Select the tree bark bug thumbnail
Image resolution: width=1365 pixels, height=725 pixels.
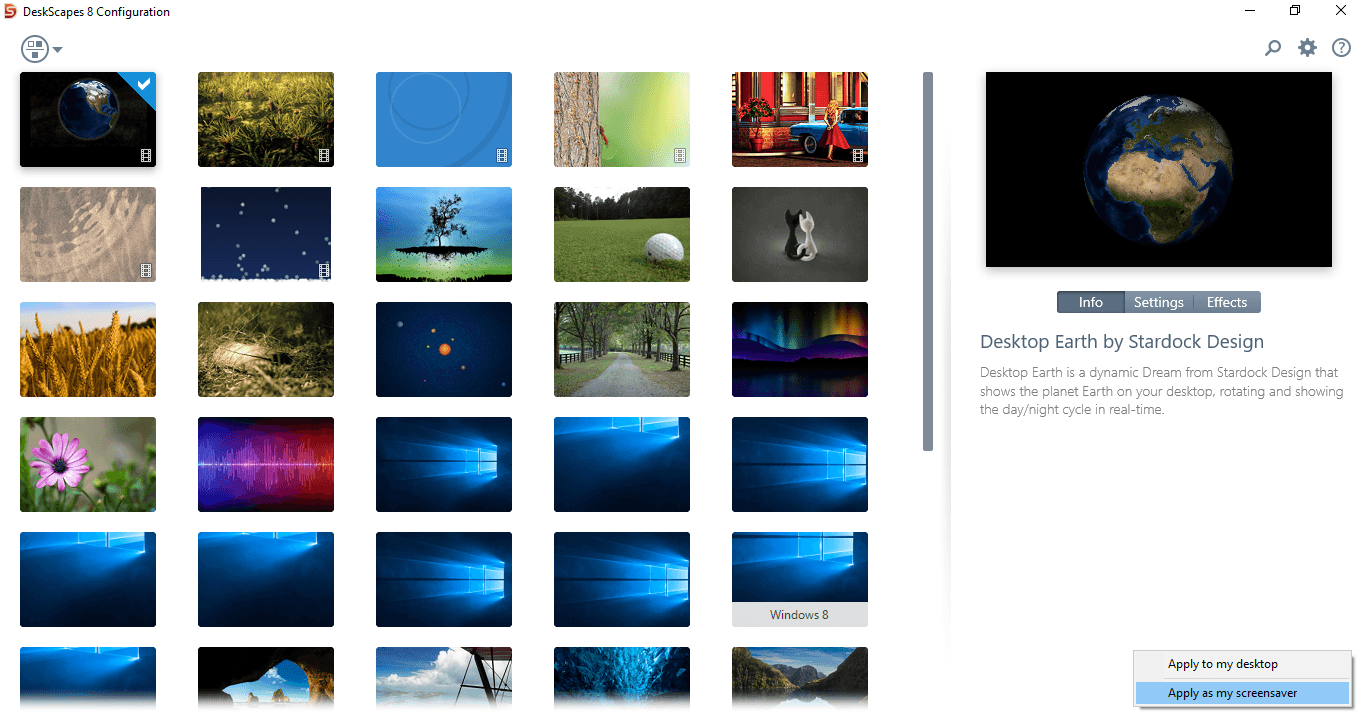coord(622,119)
